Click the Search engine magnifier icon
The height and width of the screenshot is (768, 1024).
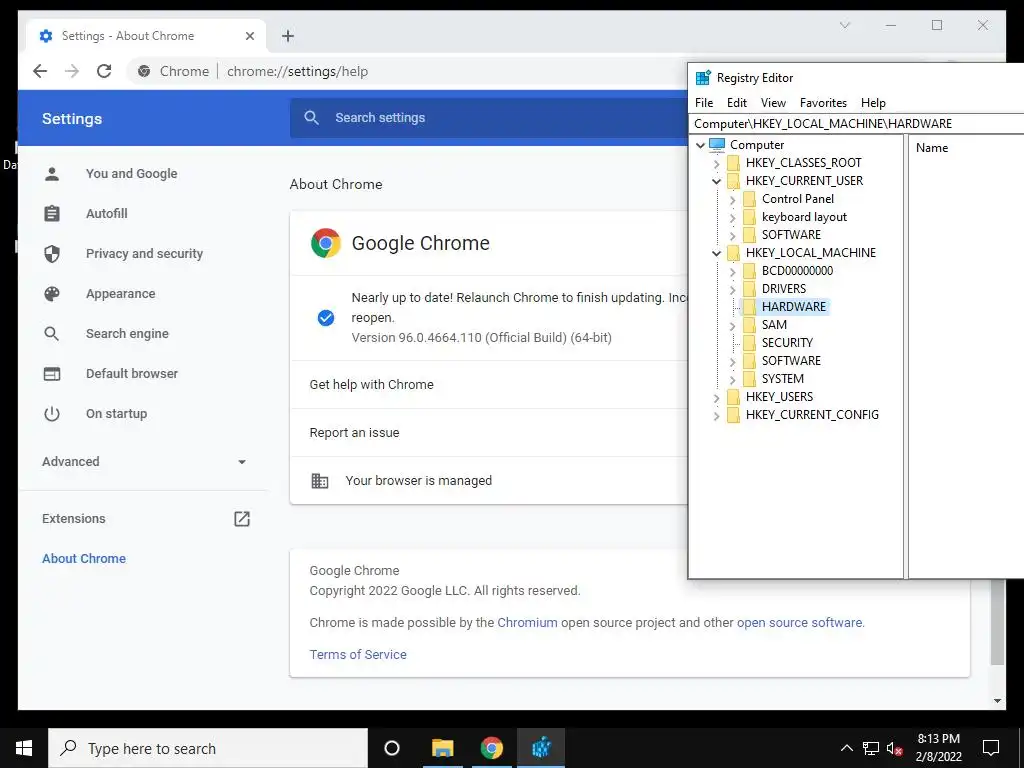52,334
